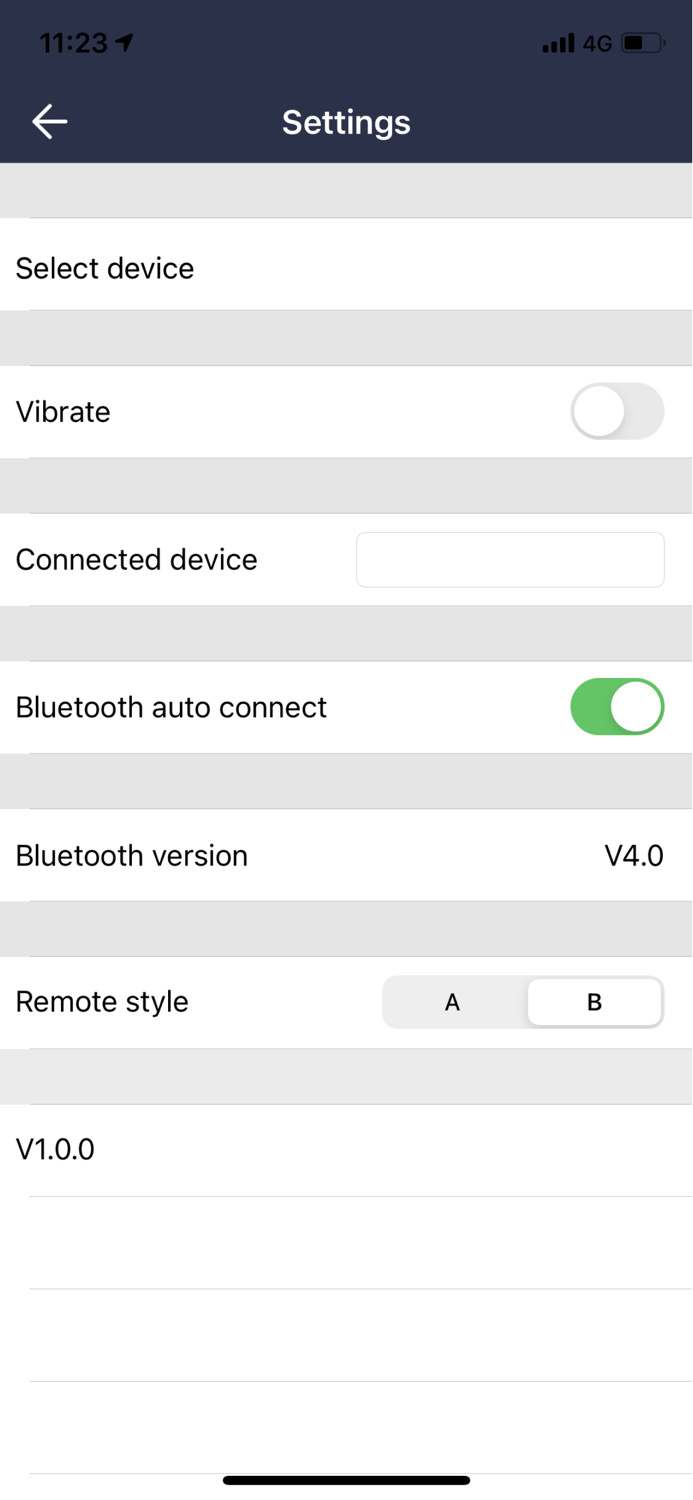
Task: Click the location arrow next to the clock
Action: [x=124, y=42]
